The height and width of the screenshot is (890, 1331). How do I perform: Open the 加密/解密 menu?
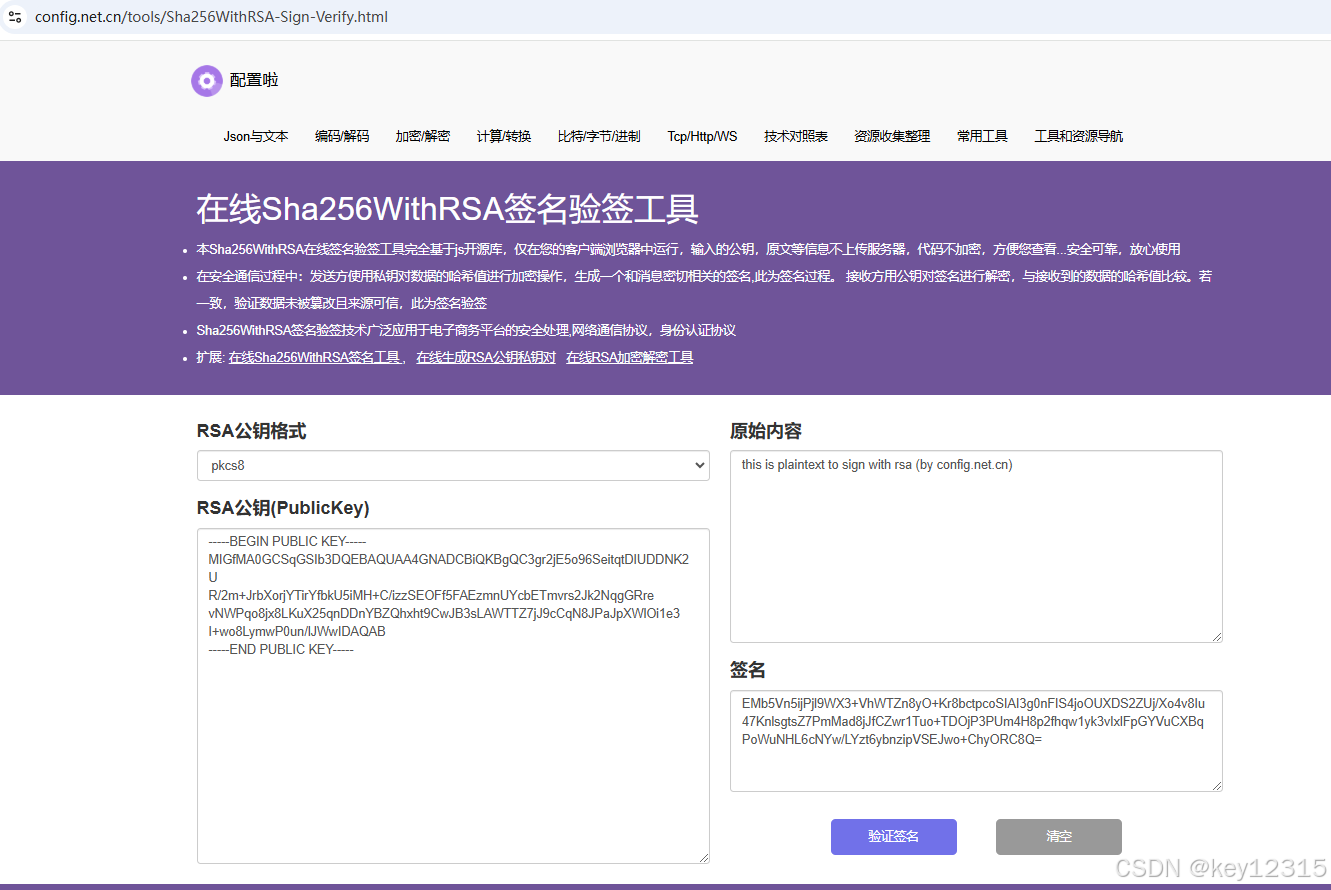422,136
